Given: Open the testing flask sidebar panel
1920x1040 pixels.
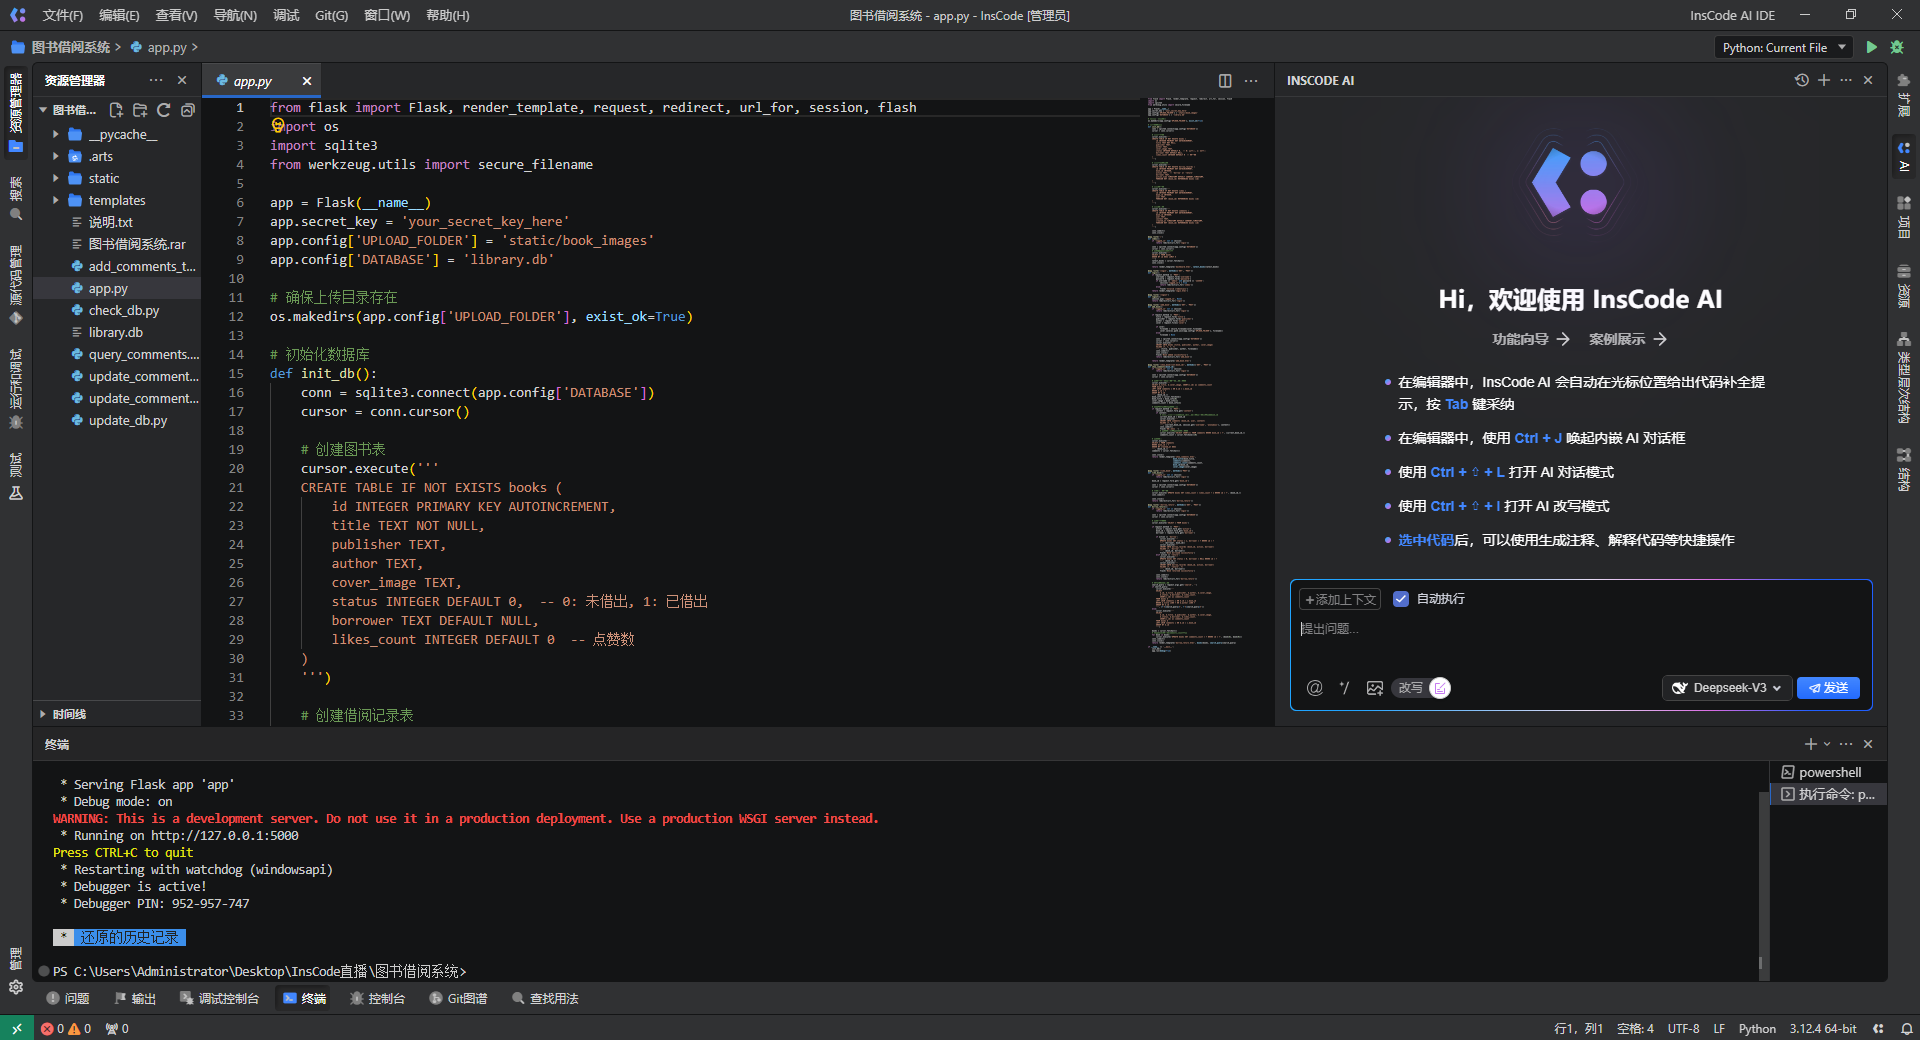Looking at the screenshot, I should point(16,476).
